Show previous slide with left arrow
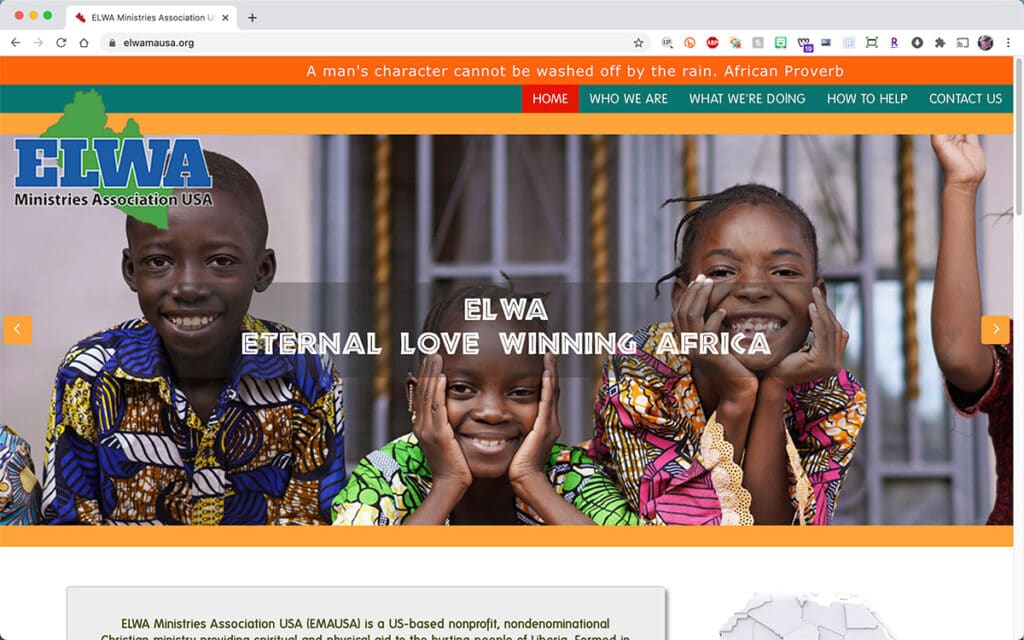 [x=18, y=330]
